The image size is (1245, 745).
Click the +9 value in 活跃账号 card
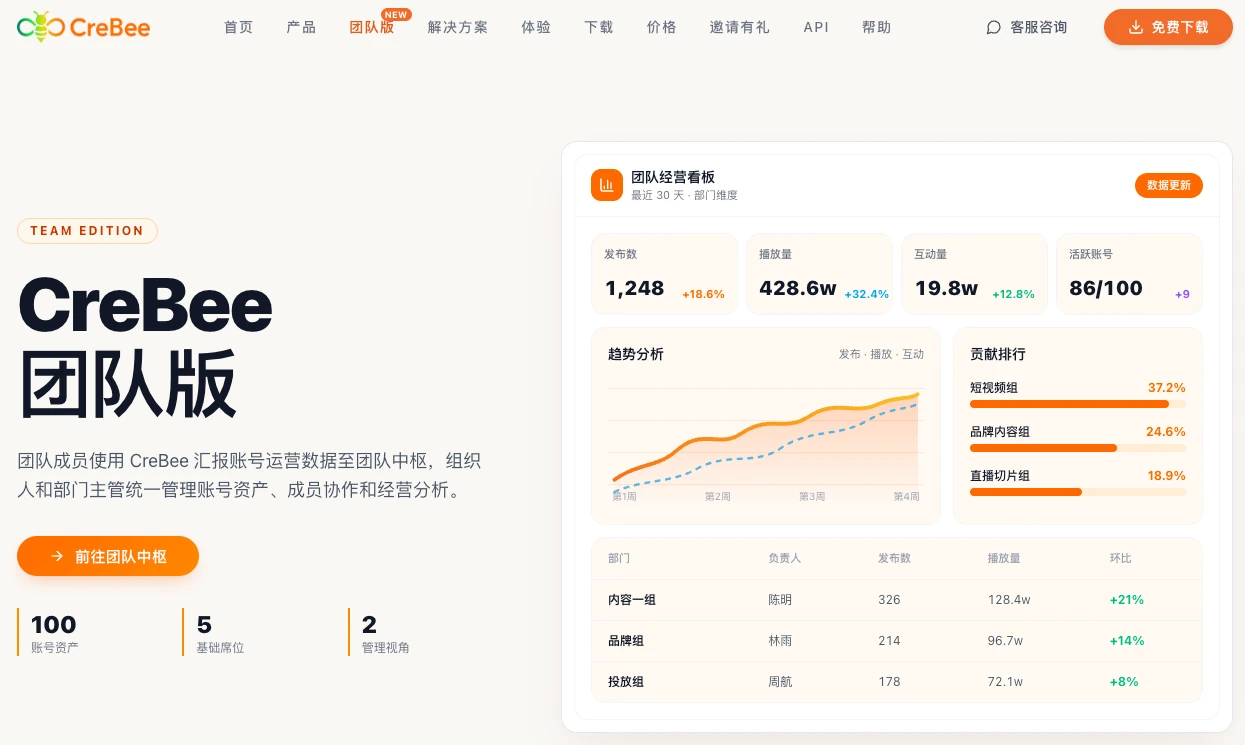1182,294
